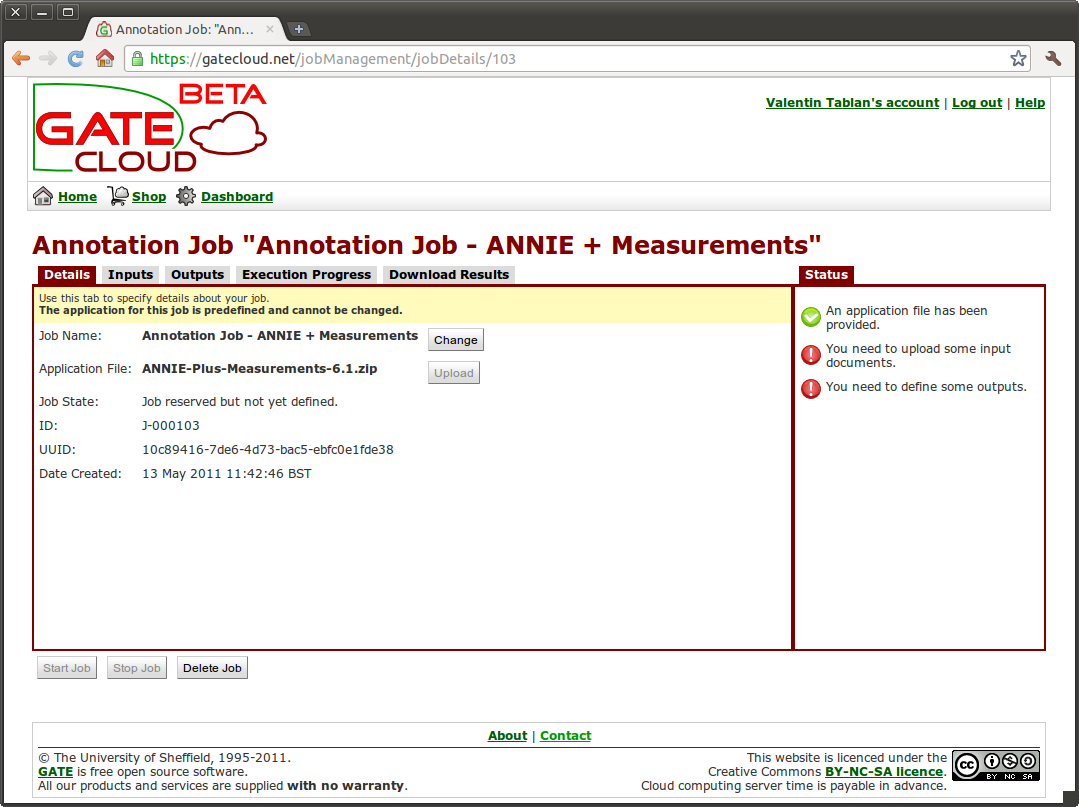Click the shopping cart icon beside Shop
Viewport: 1079px width, 807px height.
[x=118, y=196]
